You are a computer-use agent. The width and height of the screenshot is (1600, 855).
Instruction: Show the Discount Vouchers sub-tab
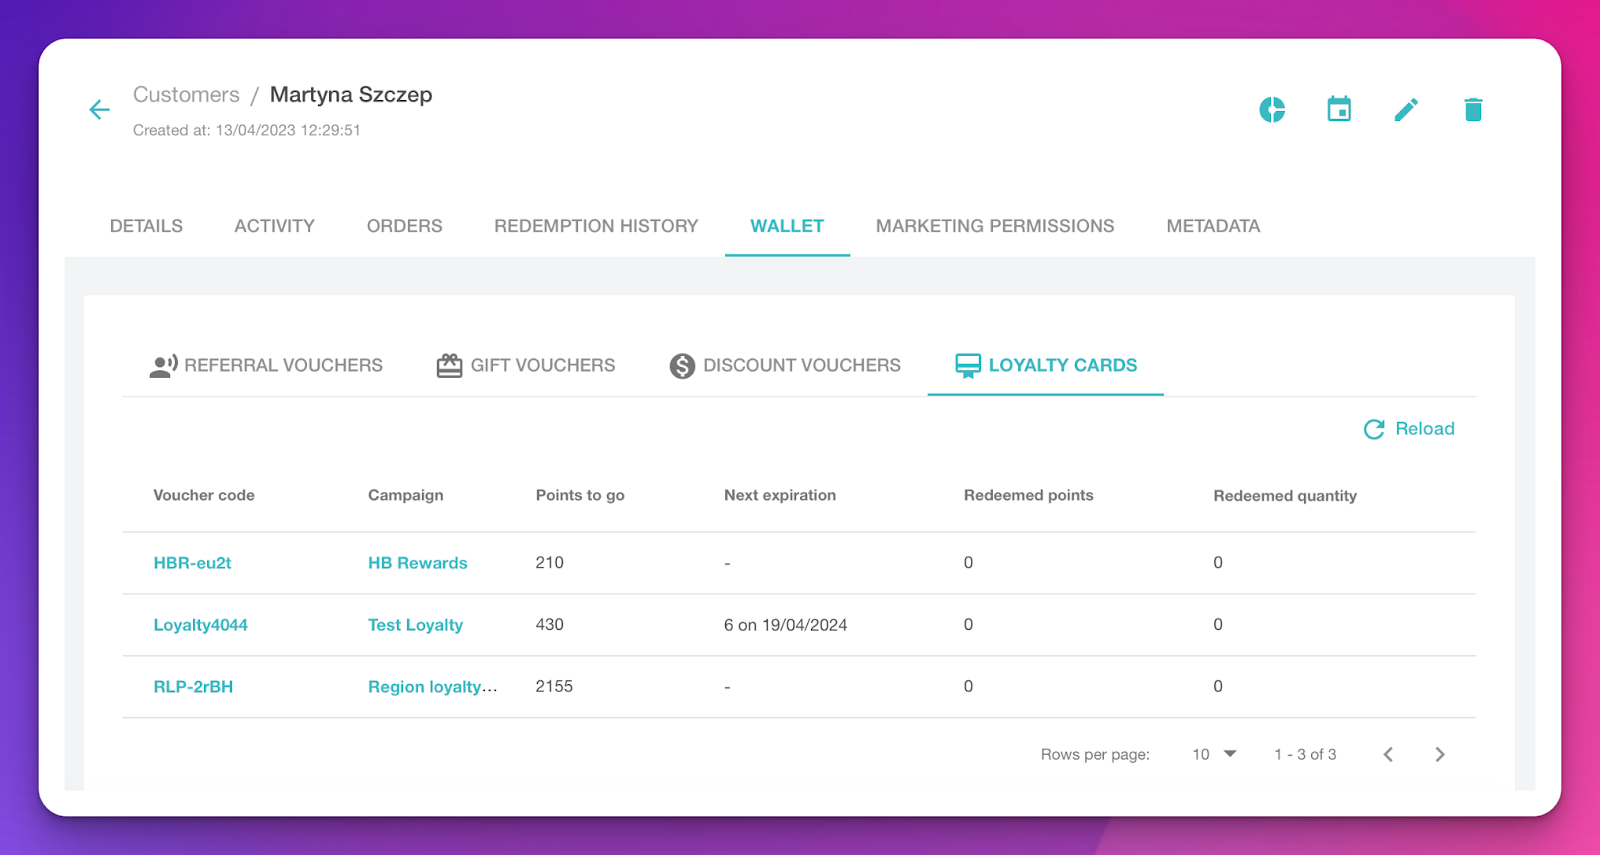click(785, 366)
